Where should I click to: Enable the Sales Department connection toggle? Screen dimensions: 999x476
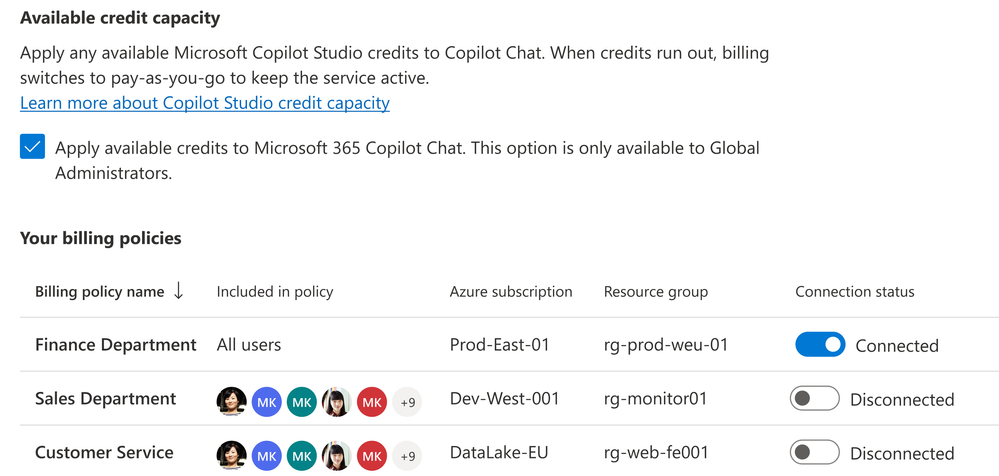click(814, 399)
